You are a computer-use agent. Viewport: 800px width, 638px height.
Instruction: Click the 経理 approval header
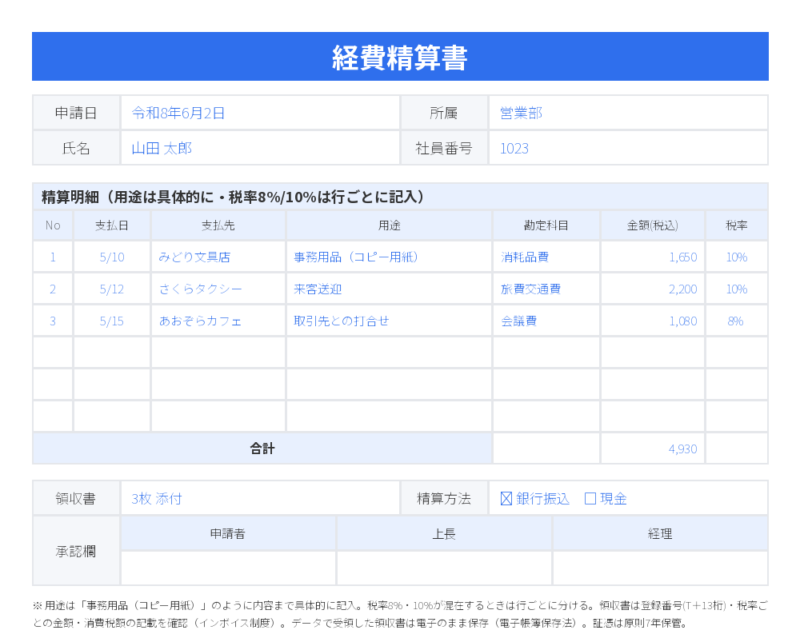click(x=660, y=534)
